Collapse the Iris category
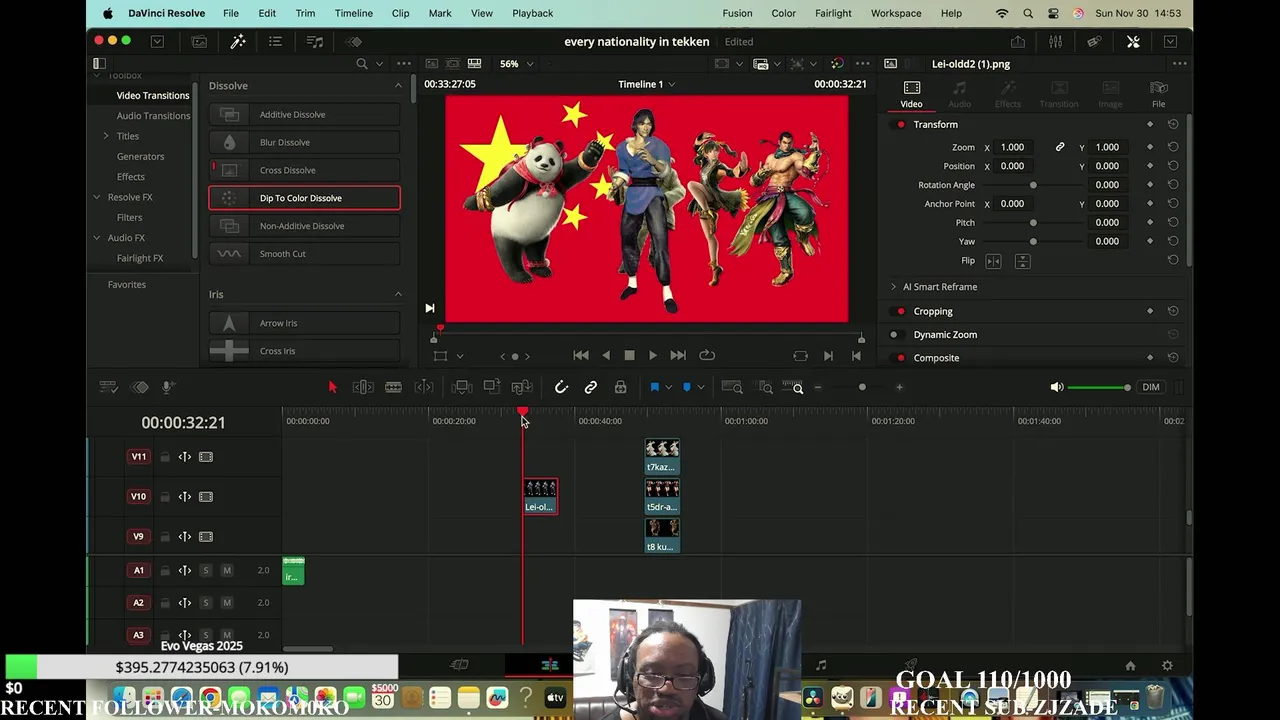The image size is (1280, 720). point(398,294)
